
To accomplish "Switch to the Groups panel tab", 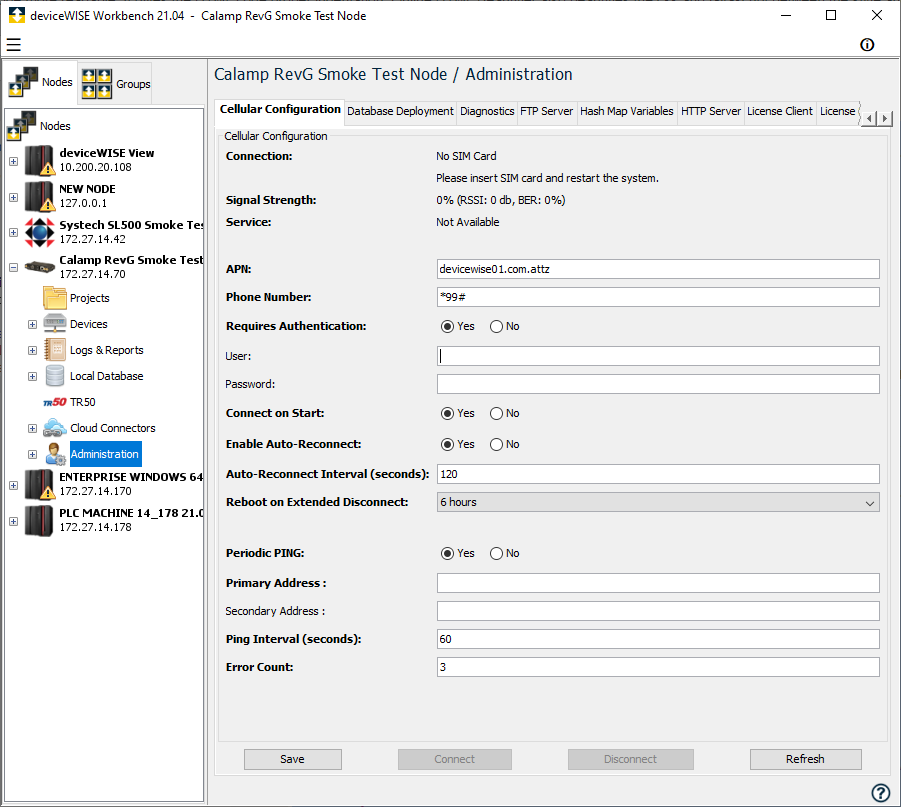I will [x=115, y=84].
